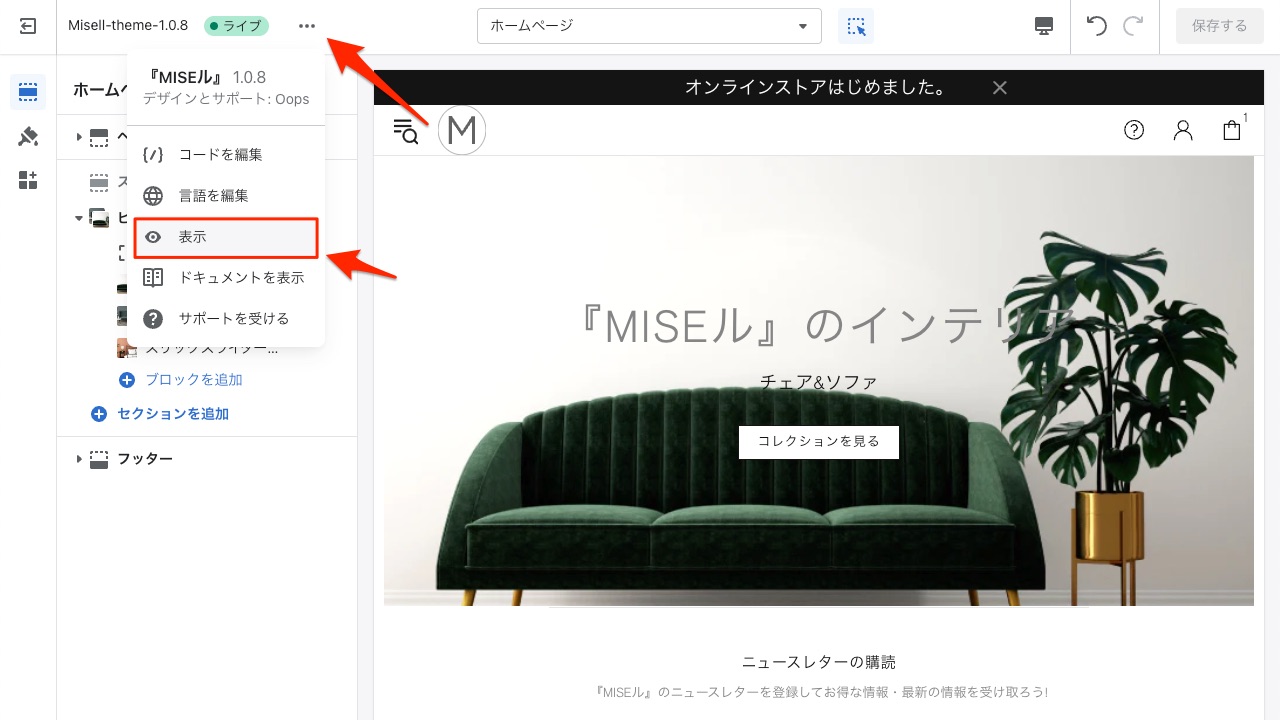
Task: Click the help question-mark icon in store header
Action: (x=1134, y=130)
